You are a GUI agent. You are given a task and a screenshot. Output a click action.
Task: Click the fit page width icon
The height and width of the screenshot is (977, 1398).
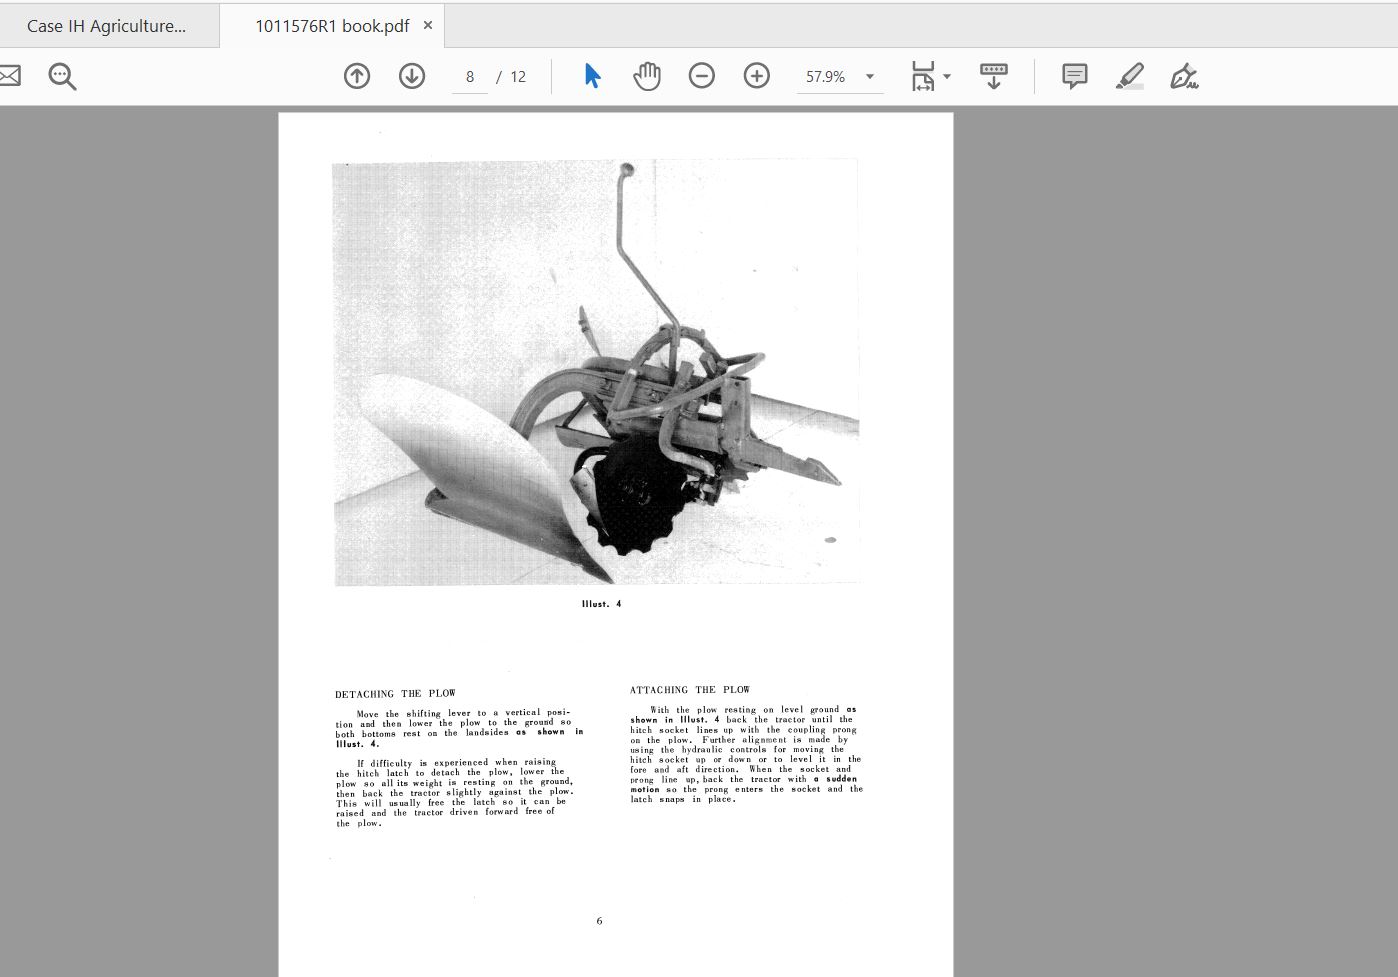pyautogui.click(x=922, y=76)
